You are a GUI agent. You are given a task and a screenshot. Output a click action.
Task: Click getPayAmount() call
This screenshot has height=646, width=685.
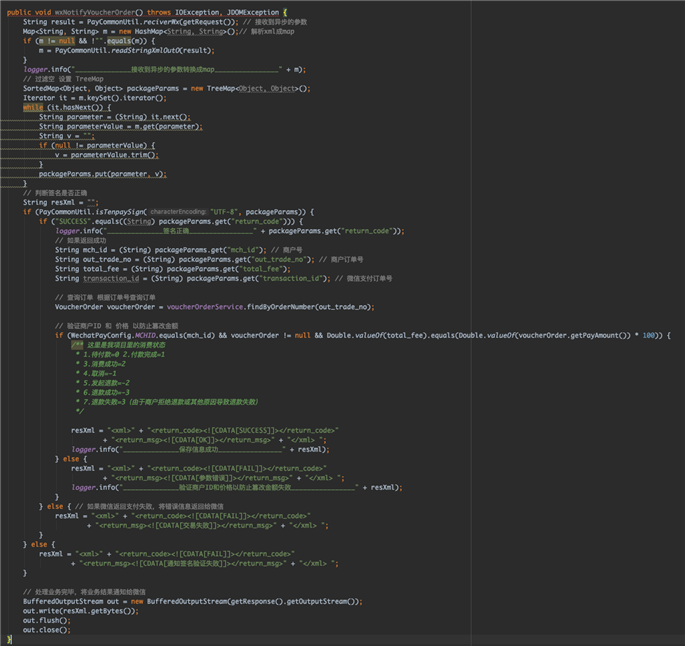point(602,335)
